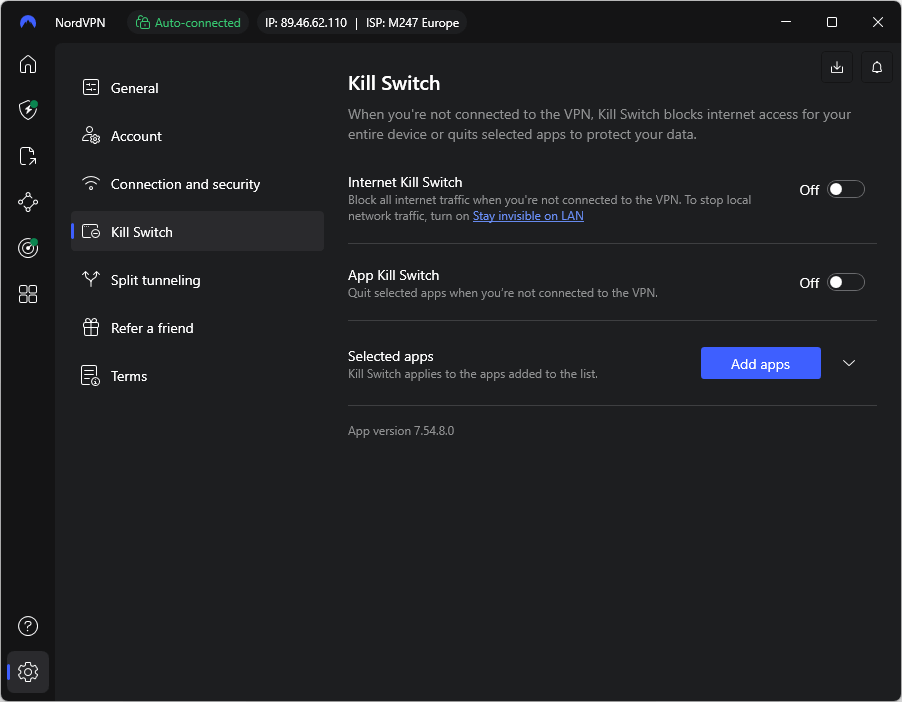
Task: Turn on the App Kill Switch
Action: [845, 282]
